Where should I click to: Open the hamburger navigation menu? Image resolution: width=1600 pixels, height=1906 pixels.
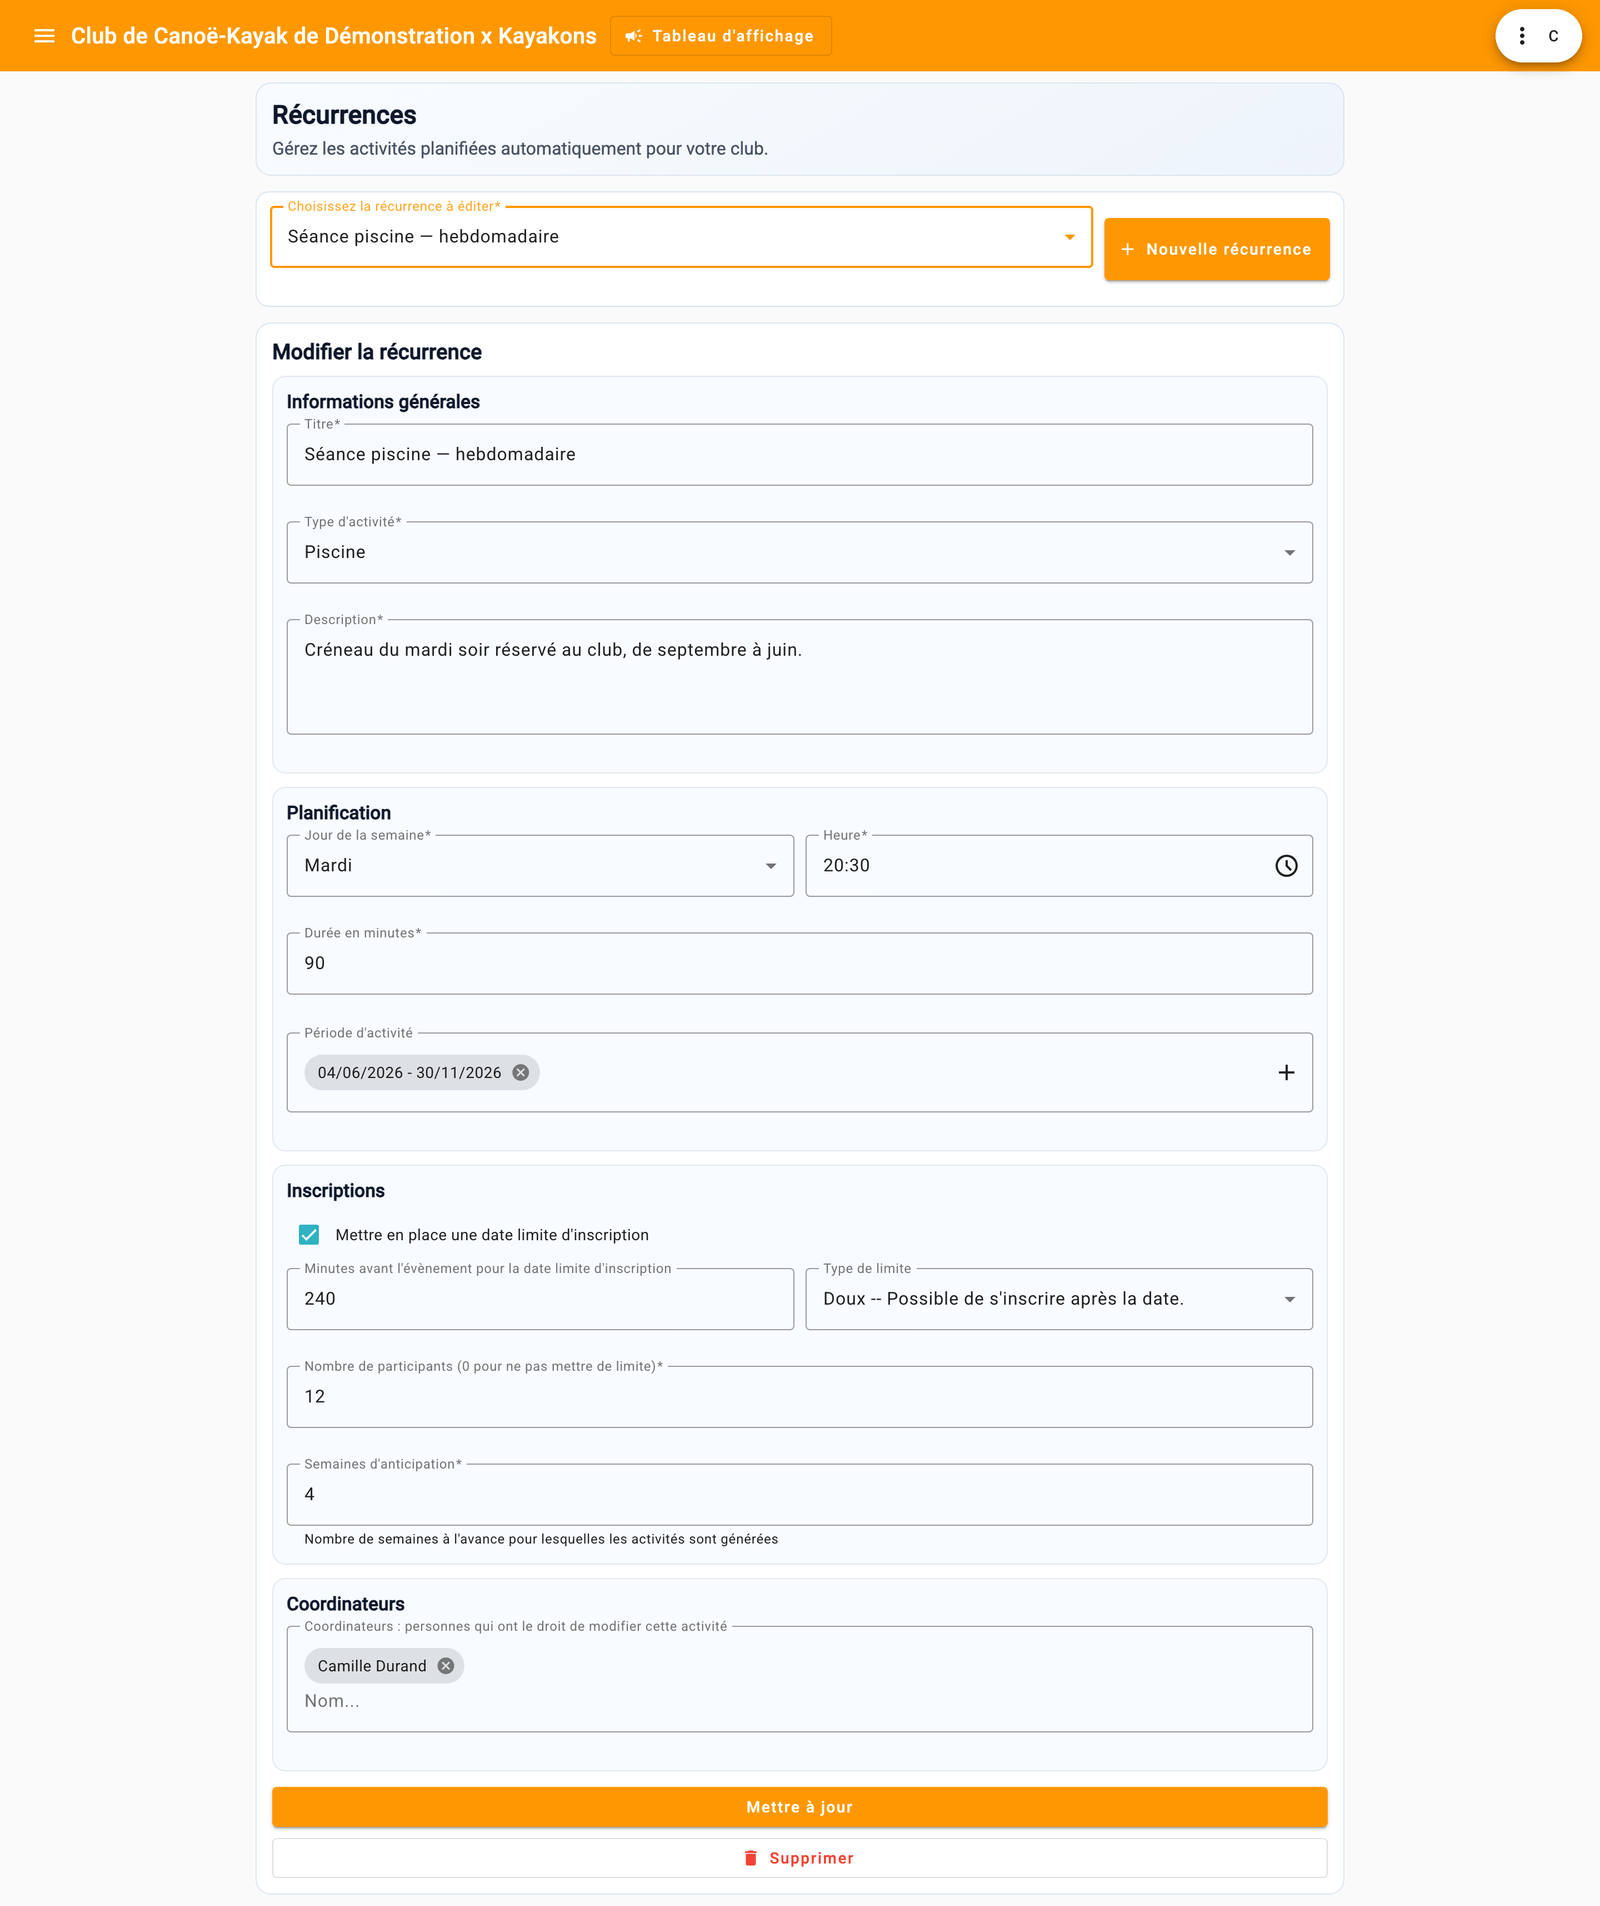(x=44, y=36)
